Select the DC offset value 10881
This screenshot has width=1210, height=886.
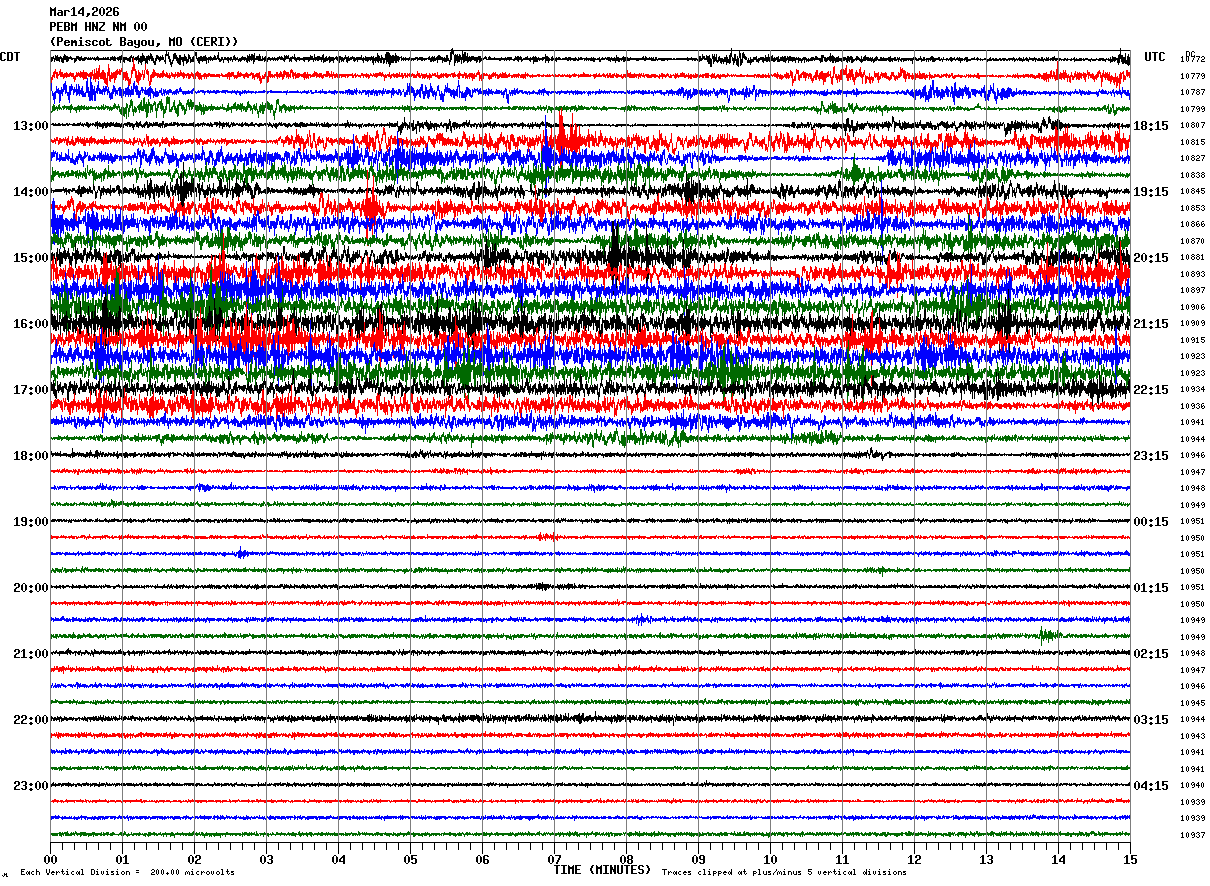tap(1192, 257)
